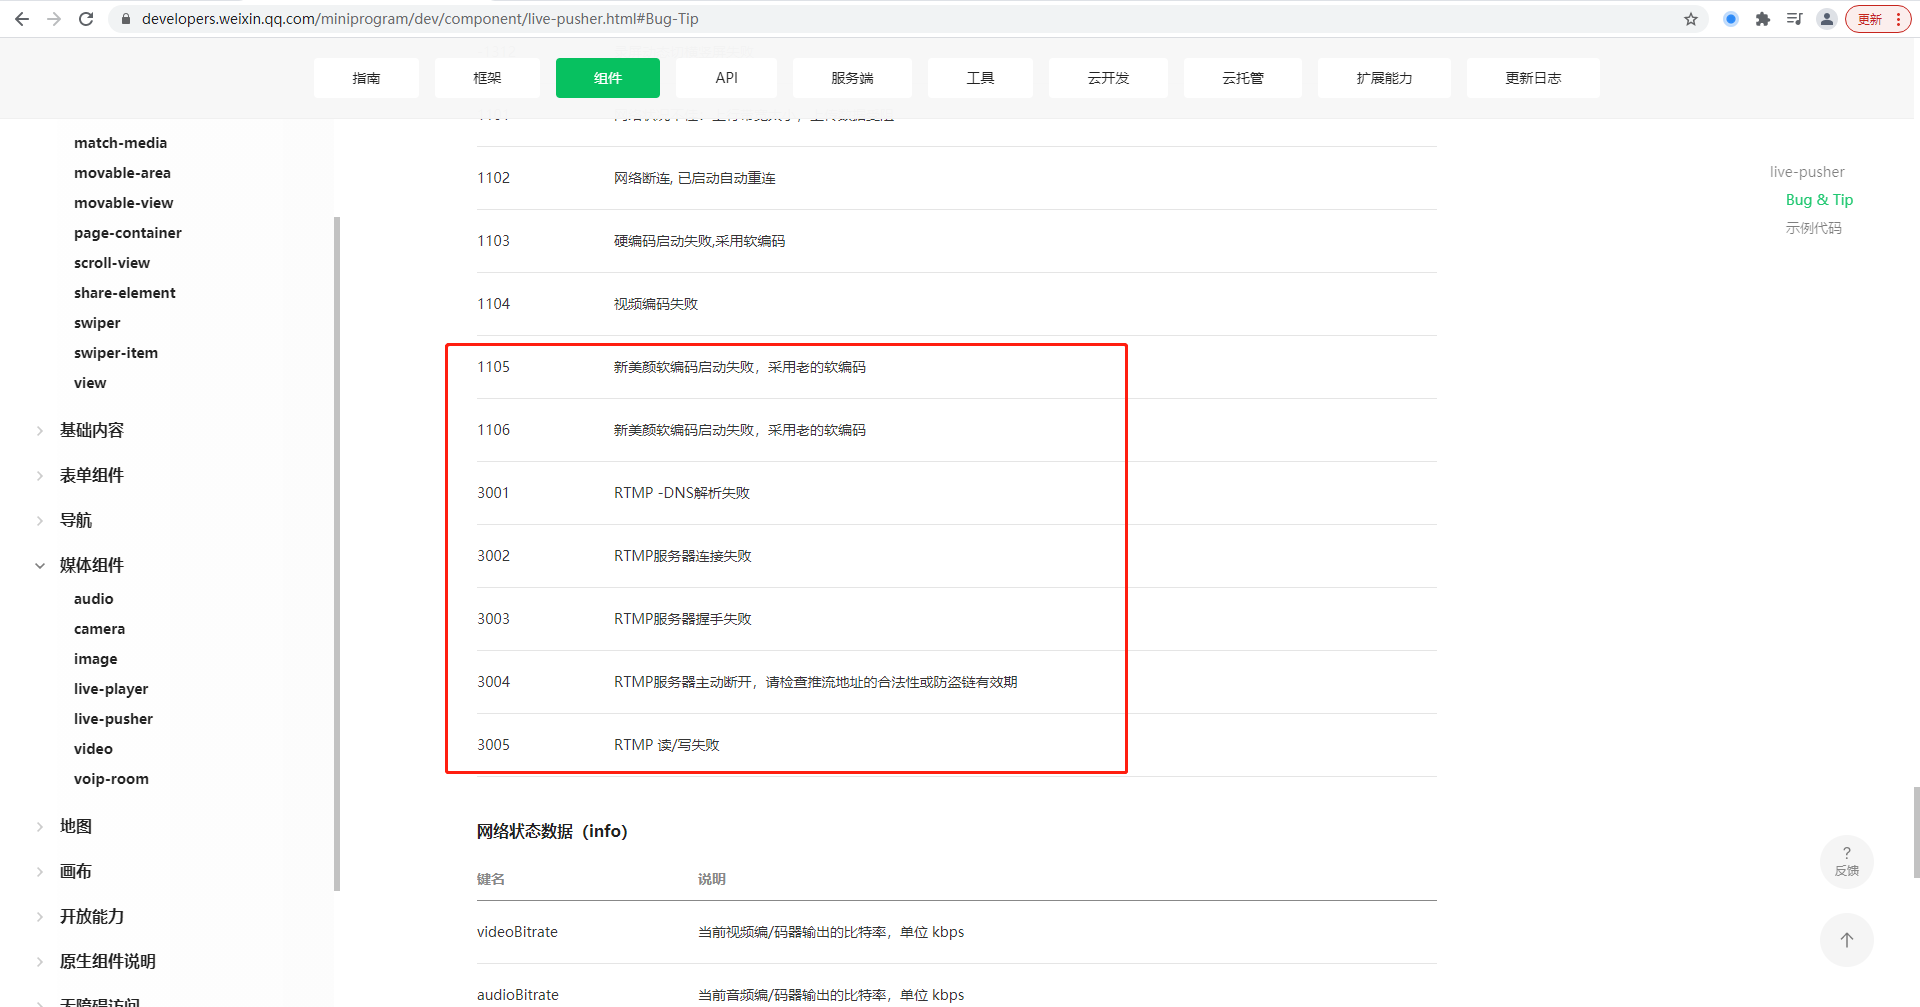Select the RTMP服务器连接失败 description
Screen dimensions: 1920x1007
683,556
